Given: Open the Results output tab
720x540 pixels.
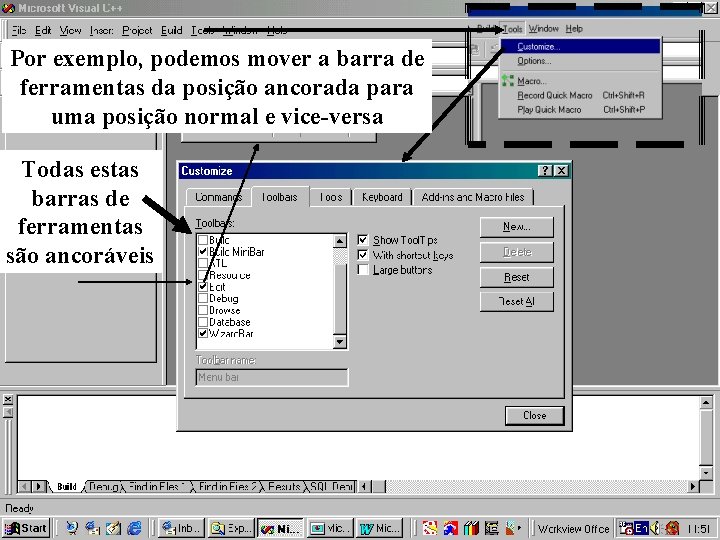Looking at the screenshot, I should click(284, 486).
